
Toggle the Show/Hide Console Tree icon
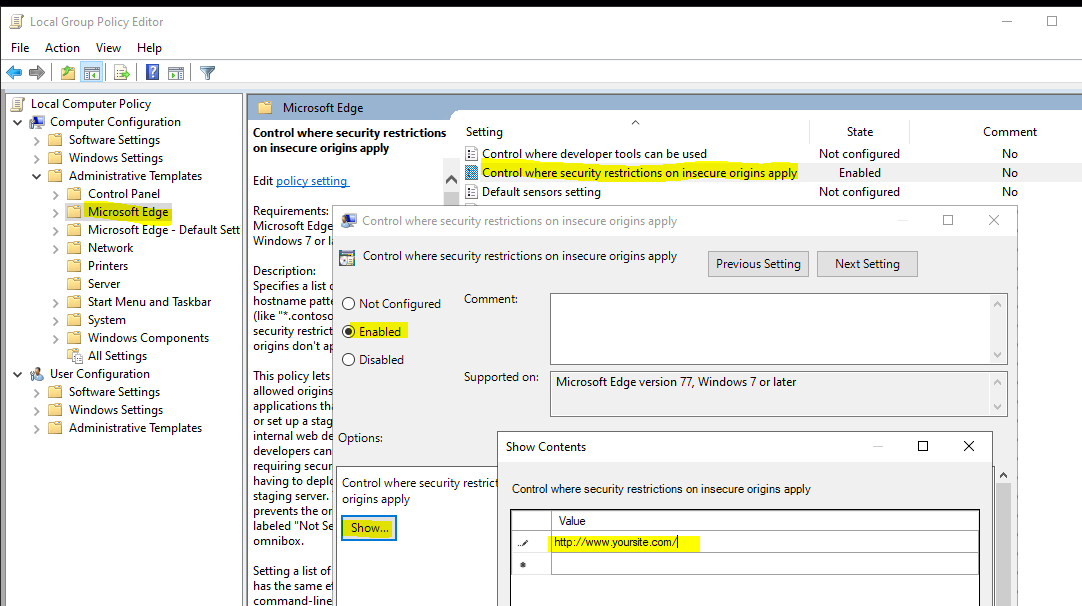pos(92,72)
